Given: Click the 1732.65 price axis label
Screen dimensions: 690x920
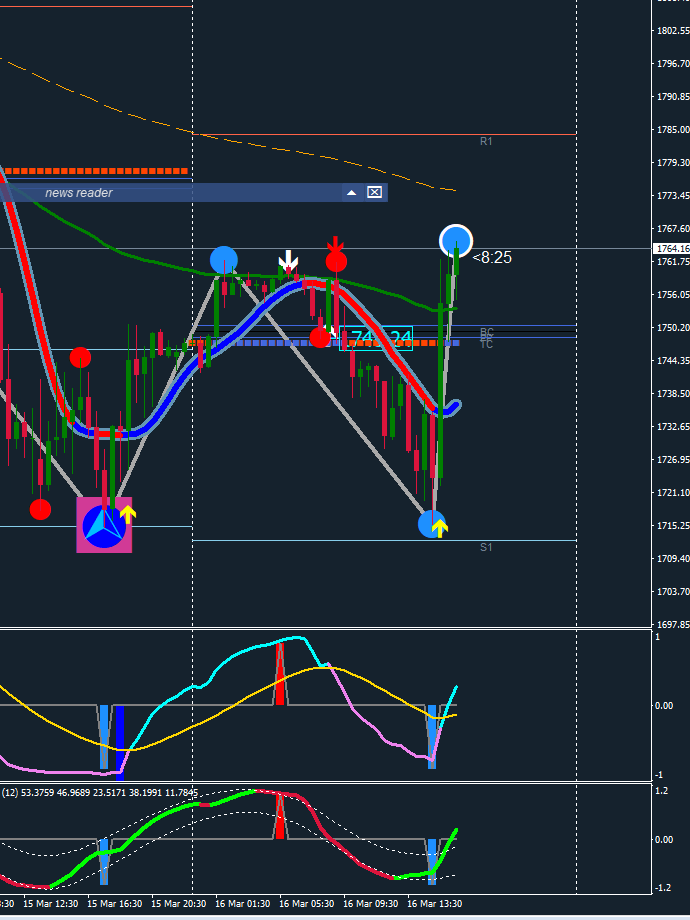Looking at the screenshot, I should point(674,427).
